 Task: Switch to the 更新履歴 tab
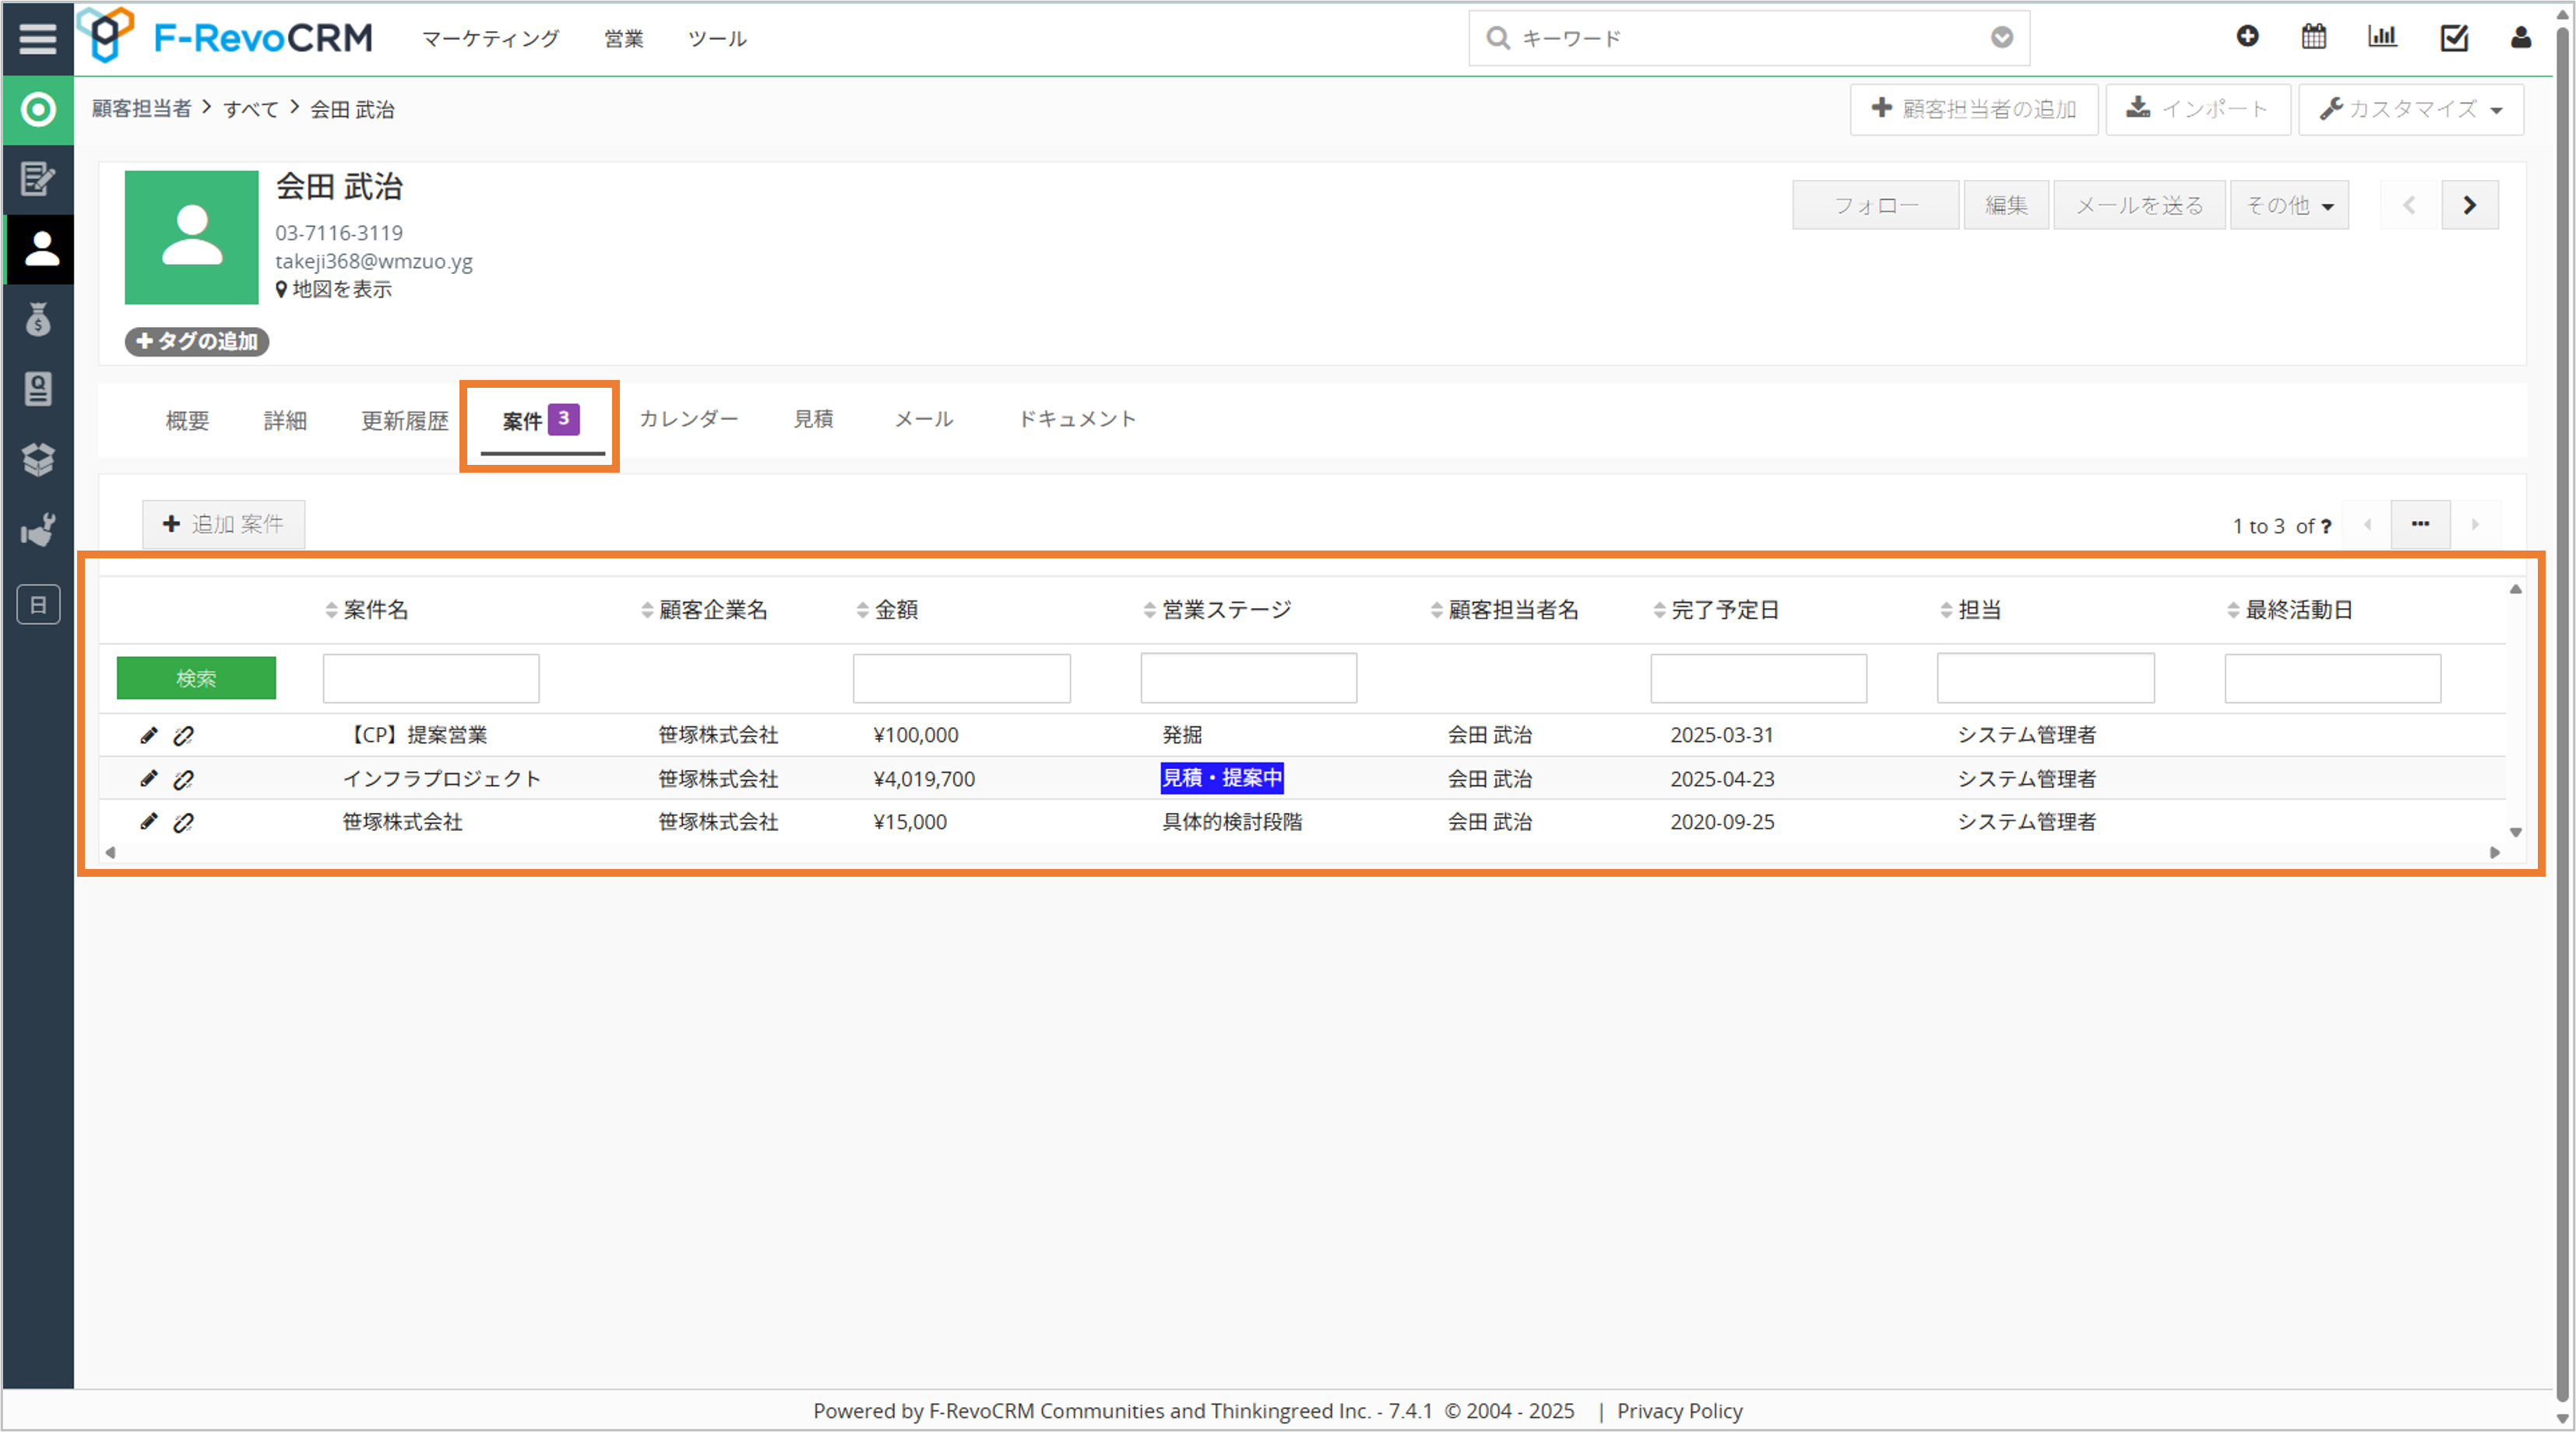pyautogui.click(x=405, y=420)
